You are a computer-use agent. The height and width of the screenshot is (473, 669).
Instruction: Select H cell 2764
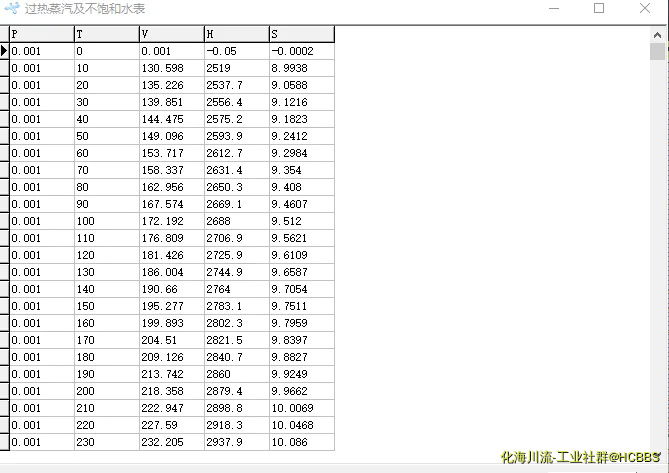tap(237, 289)
